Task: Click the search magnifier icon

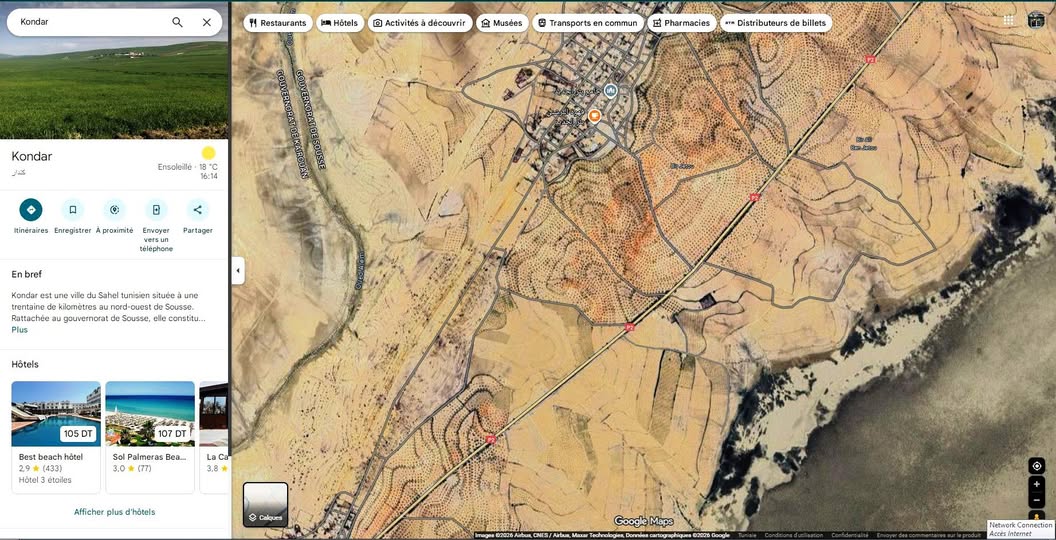Action: point(177,22)
